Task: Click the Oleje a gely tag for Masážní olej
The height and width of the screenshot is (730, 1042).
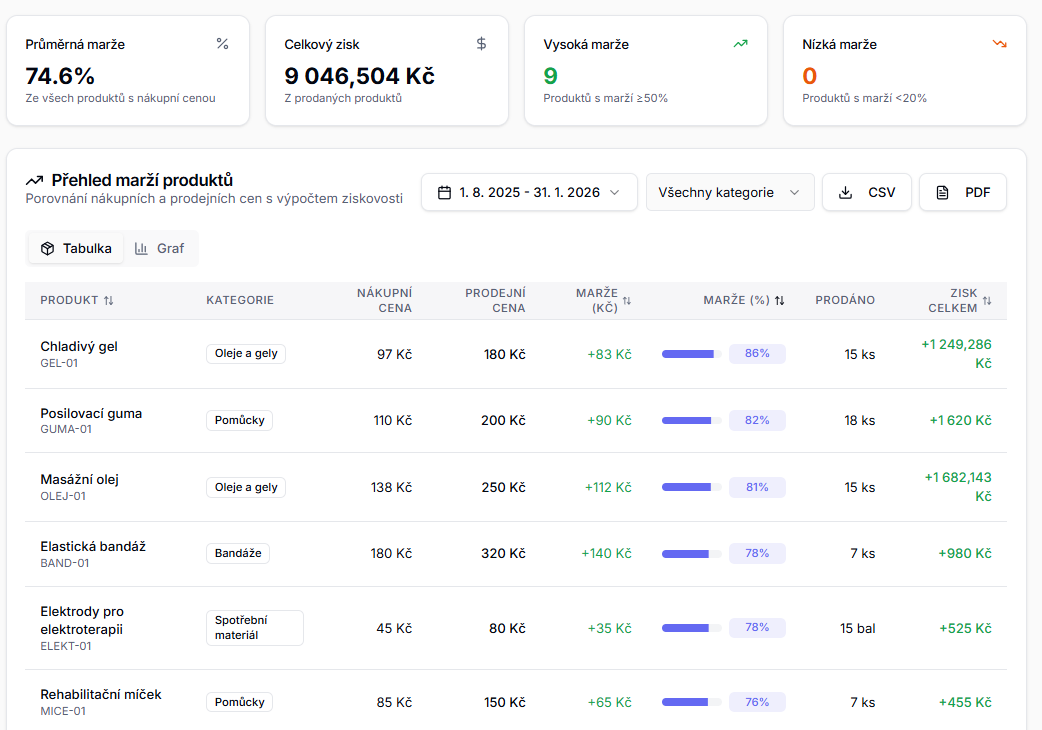Action: 246,487
